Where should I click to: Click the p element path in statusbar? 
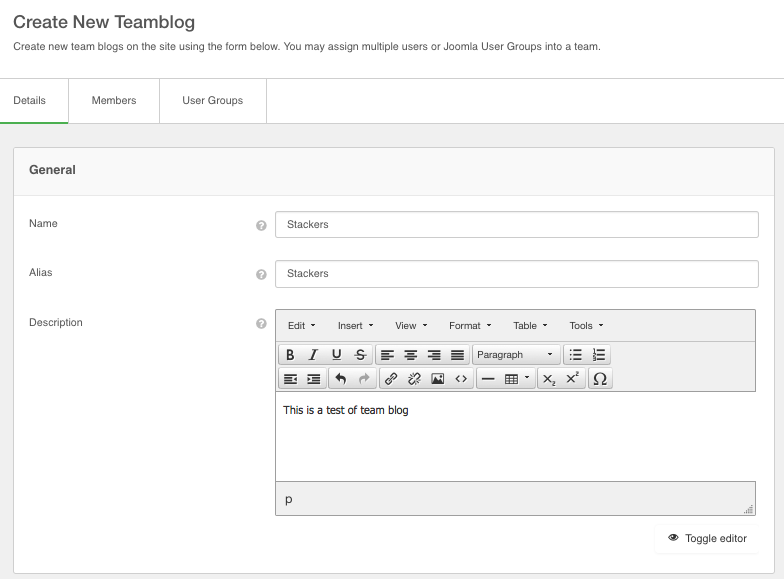[x=288, y=499]
